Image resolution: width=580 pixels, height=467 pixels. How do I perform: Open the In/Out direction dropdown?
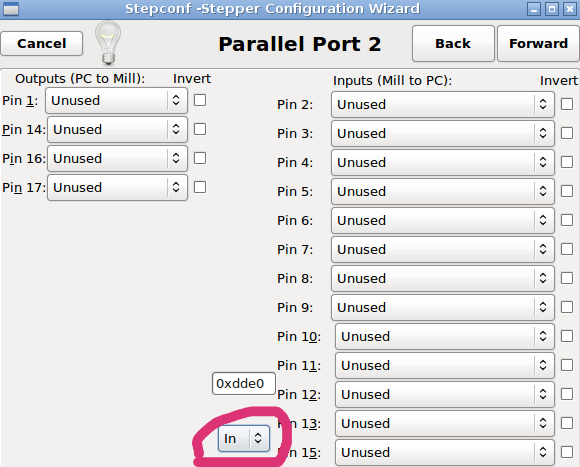point(244,439)
